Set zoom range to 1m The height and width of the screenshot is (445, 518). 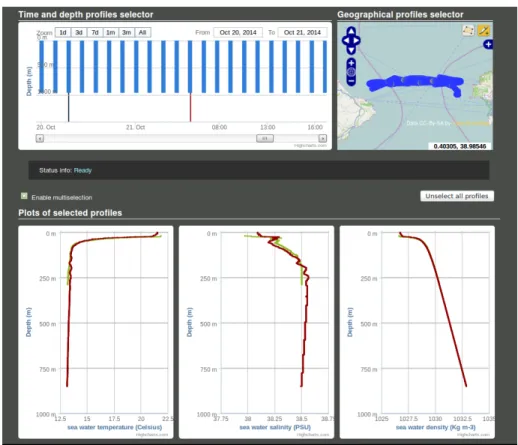(111, 32)
